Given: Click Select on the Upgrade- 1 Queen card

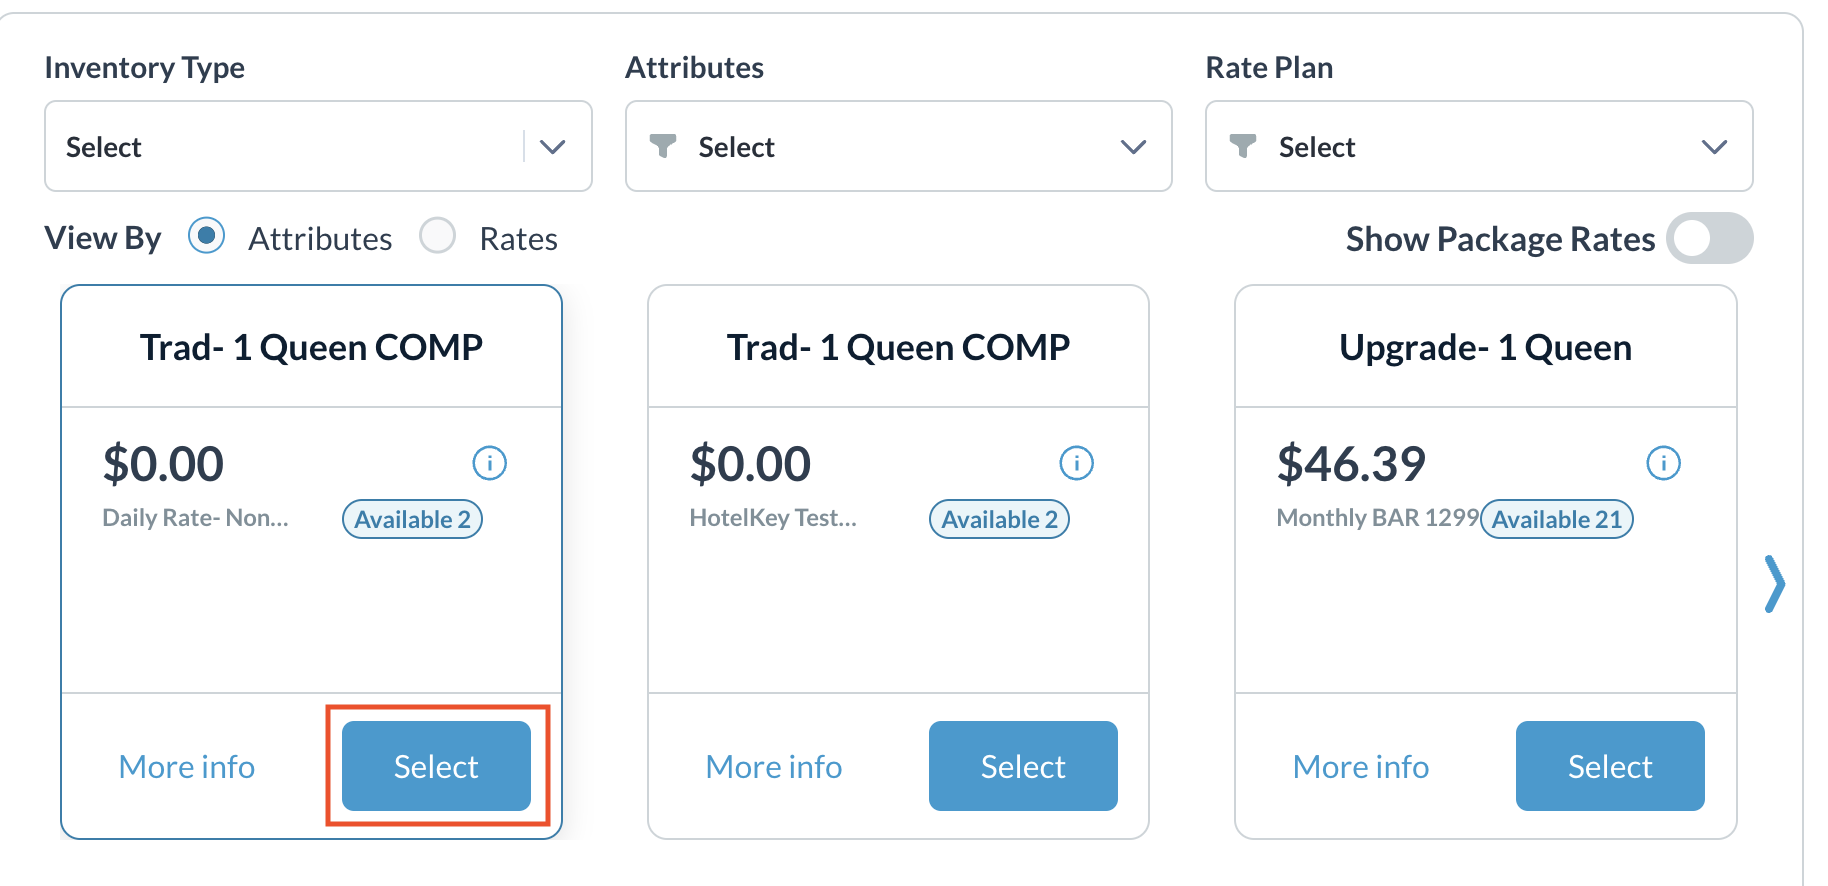Looking at the screenshot, I should coord(1609,766).
